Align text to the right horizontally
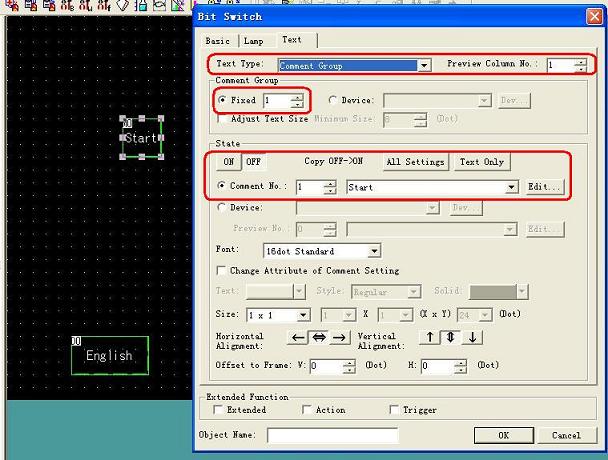 340,338
